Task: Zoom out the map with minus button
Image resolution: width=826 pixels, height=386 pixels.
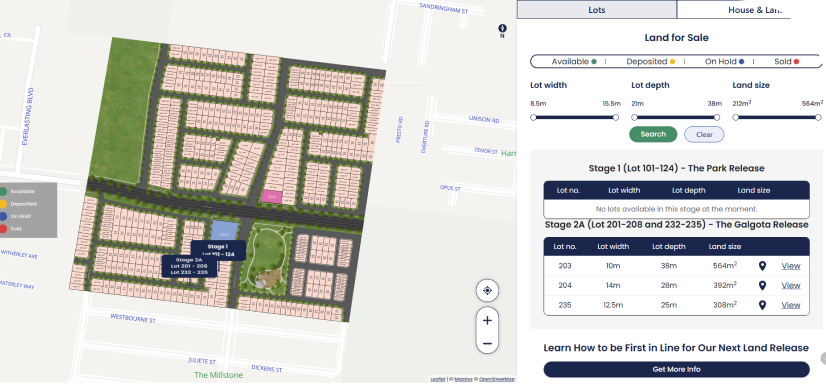Action: tap(487, 344)
